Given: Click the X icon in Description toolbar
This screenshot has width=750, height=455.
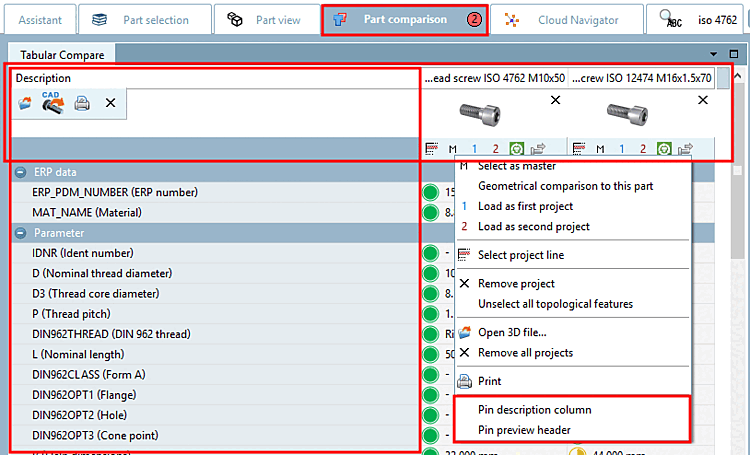Looking at the screenshot, I should 110,103.
